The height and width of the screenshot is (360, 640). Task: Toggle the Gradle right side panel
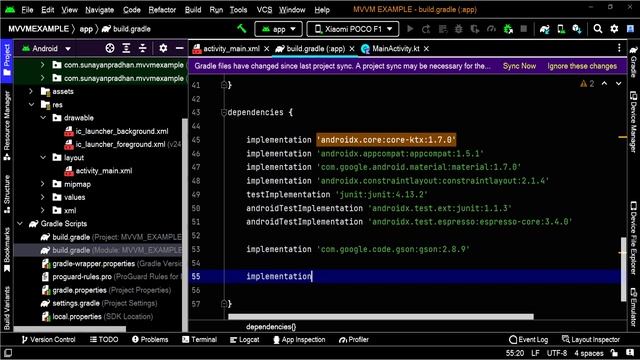[x=633, y=62]
